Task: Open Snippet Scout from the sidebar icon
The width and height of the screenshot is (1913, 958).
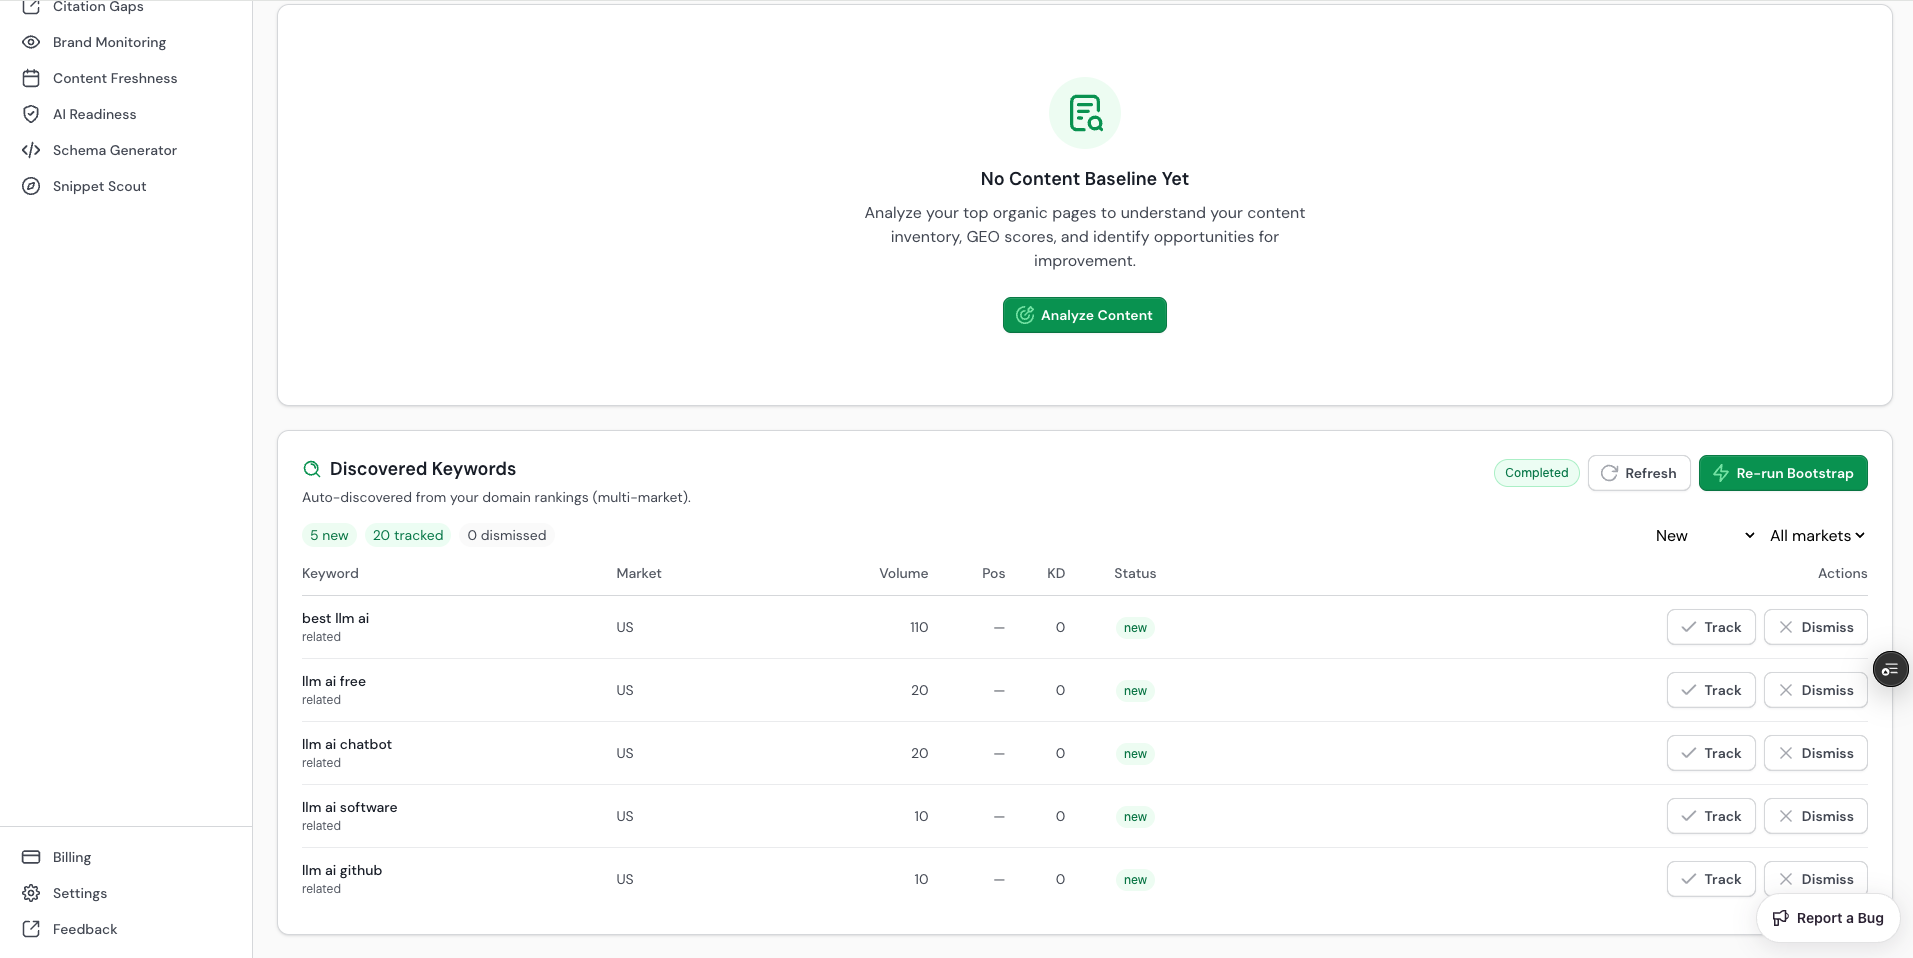Action: click(x=31, y=186)
